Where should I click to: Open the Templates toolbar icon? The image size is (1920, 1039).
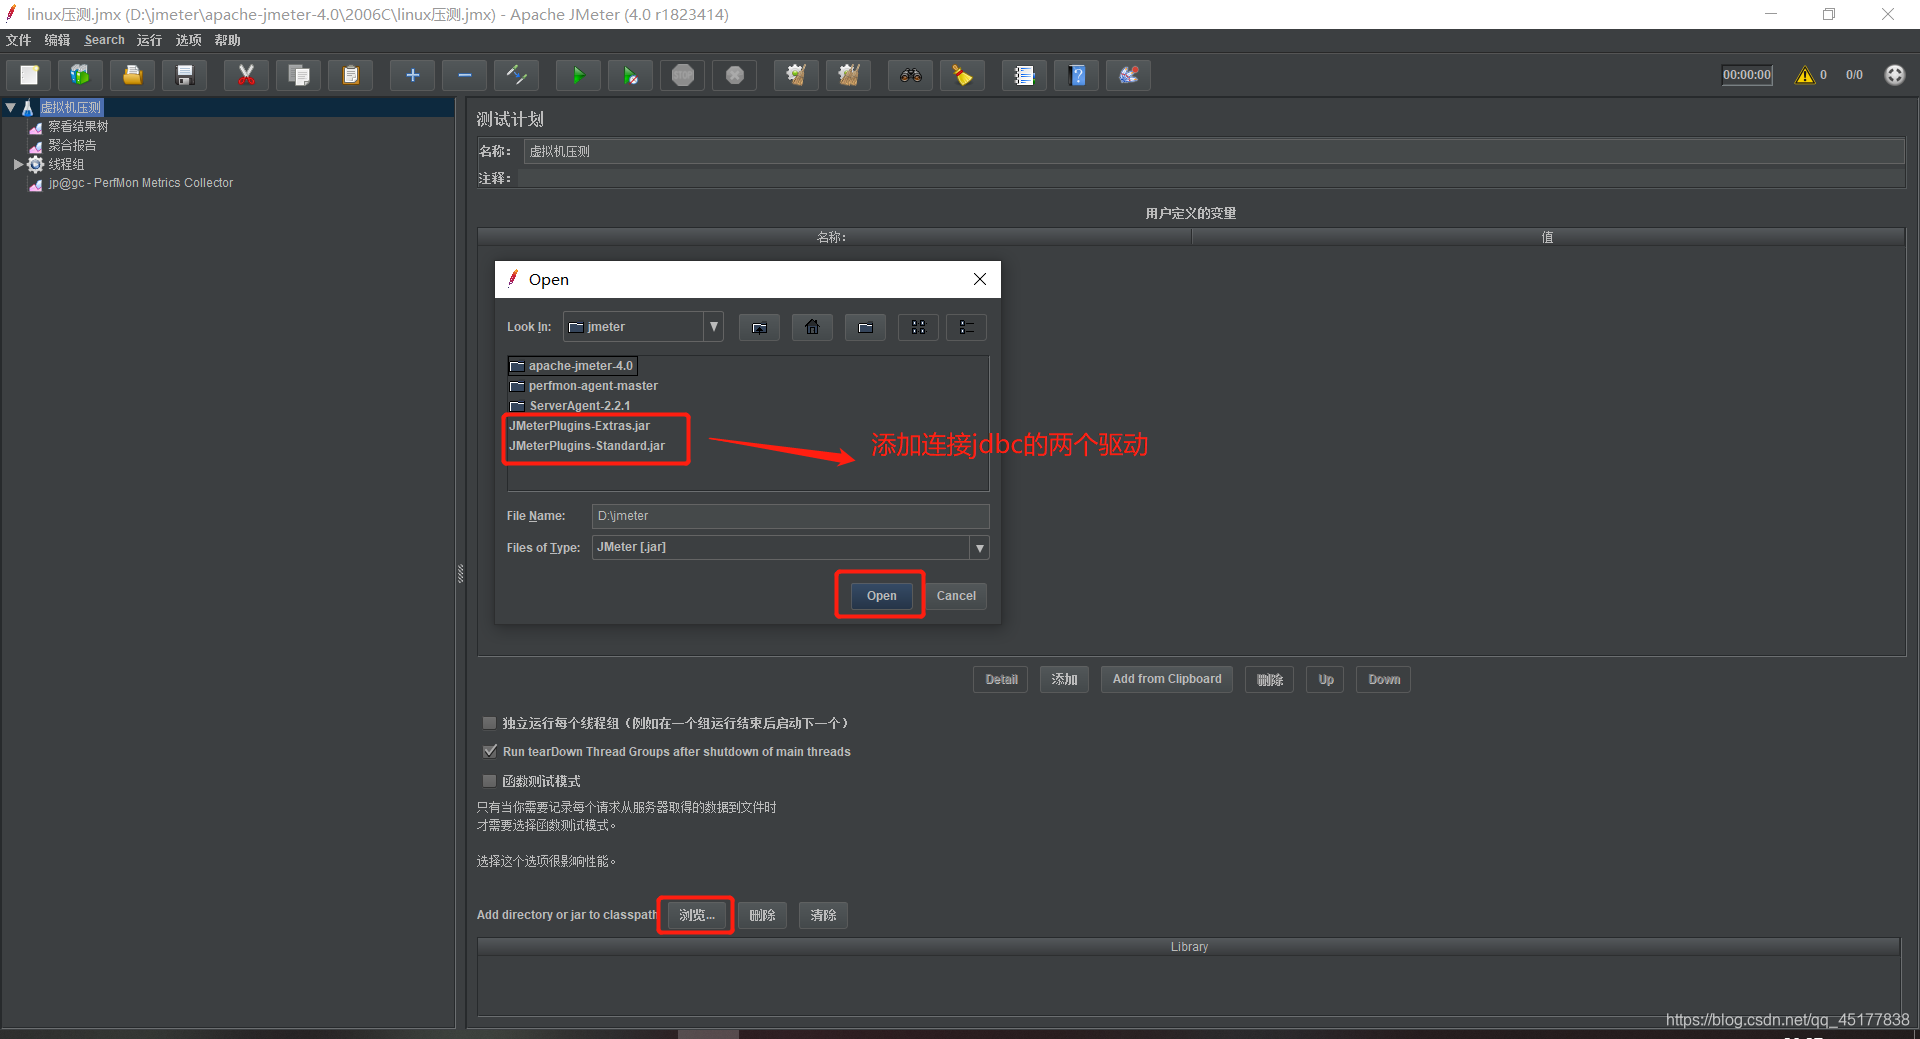click(x=79, y=75)
